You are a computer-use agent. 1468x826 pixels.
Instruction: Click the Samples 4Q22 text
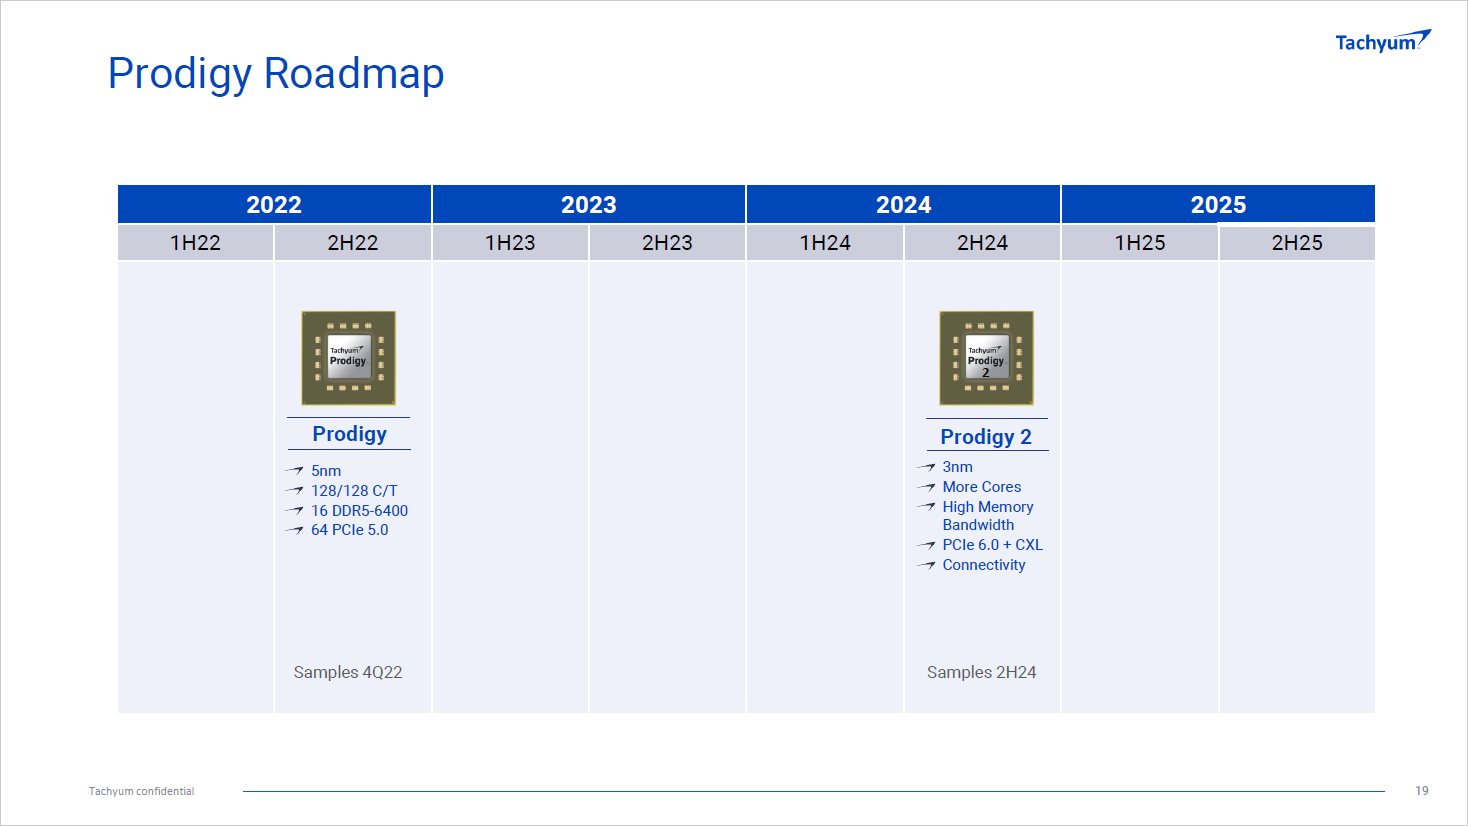[x=348, y=672]
